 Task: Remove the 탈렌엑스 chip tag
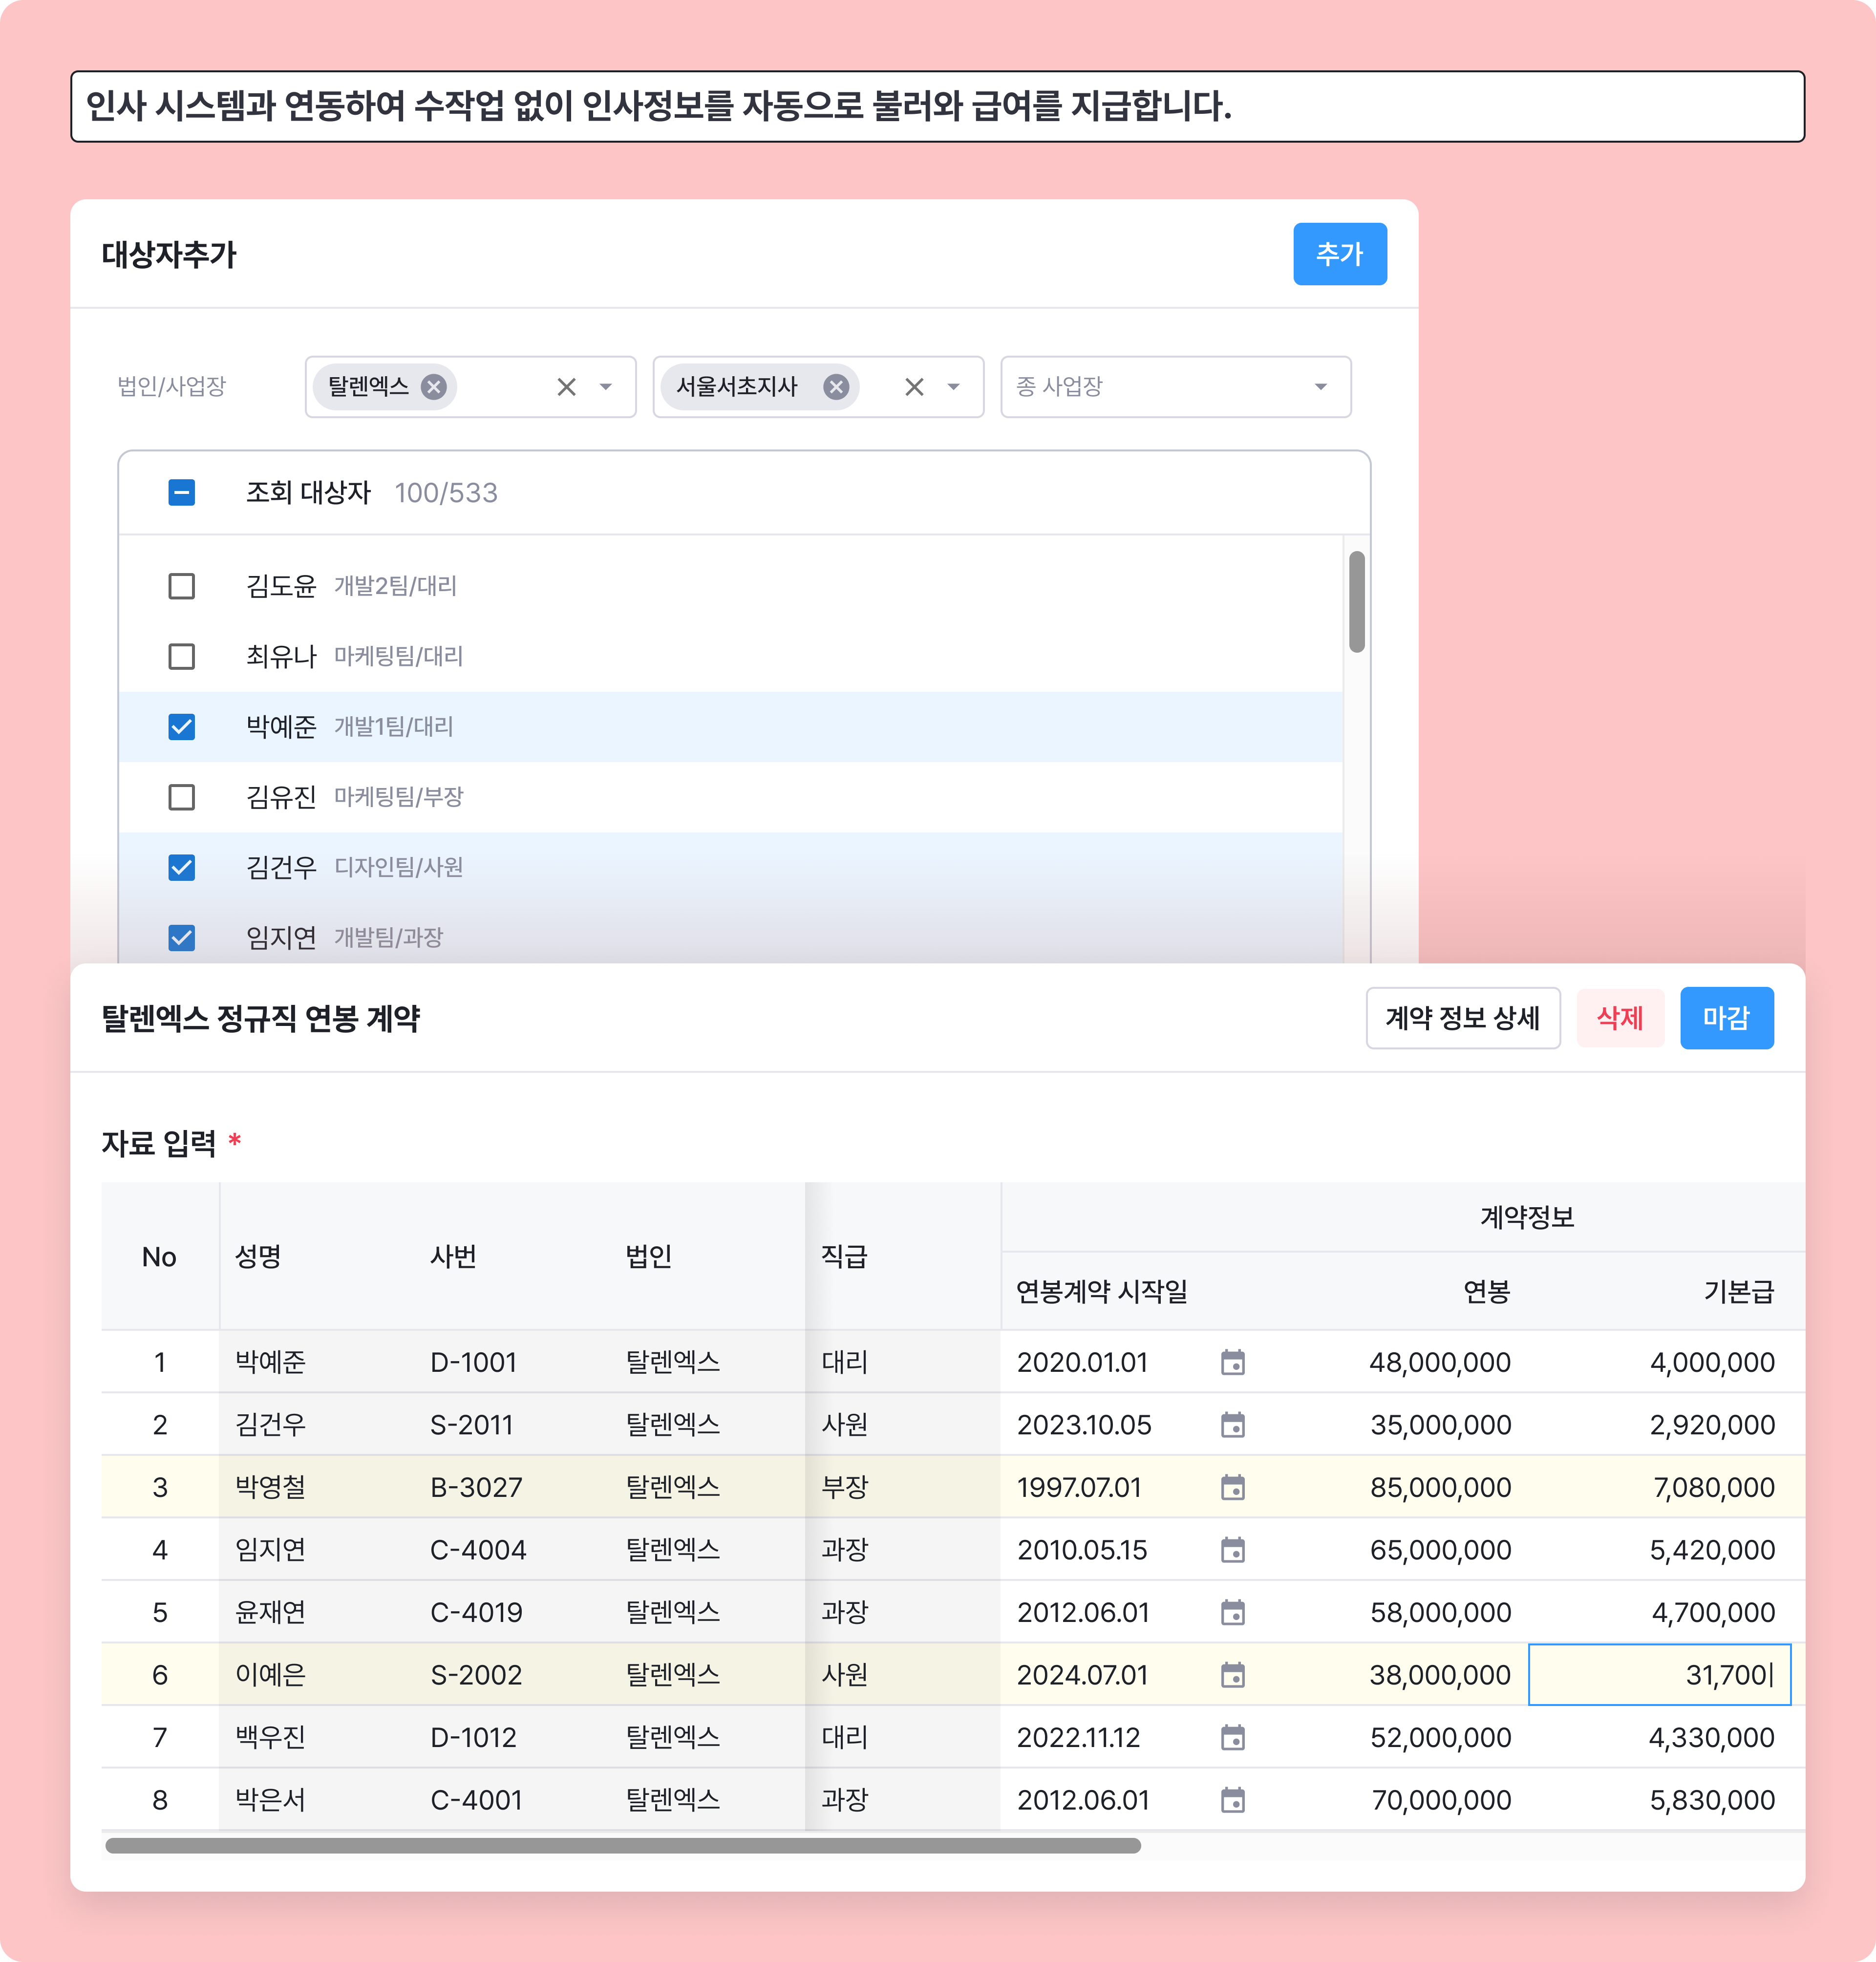point(433,387)
